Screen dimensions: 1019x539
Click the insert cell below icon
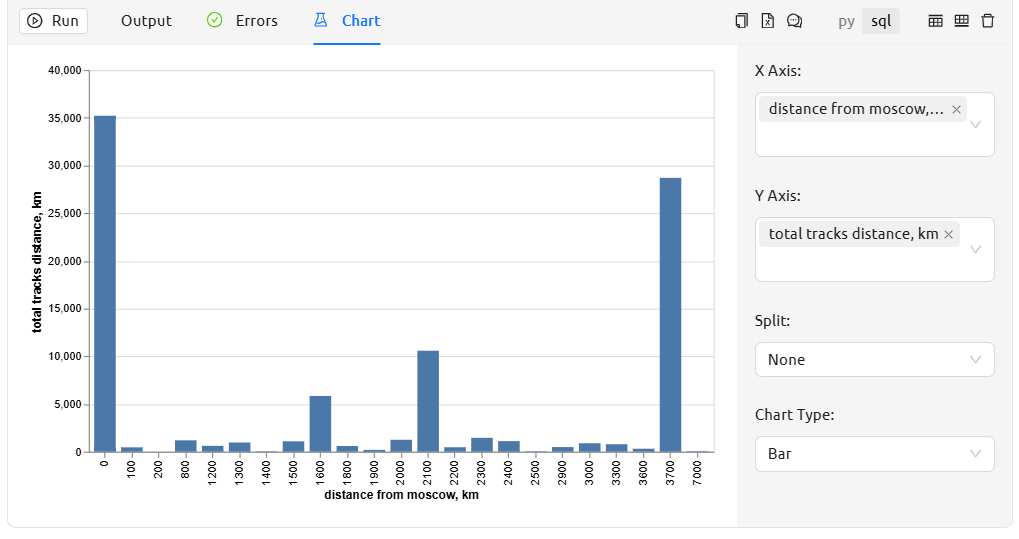pos(961,21)
